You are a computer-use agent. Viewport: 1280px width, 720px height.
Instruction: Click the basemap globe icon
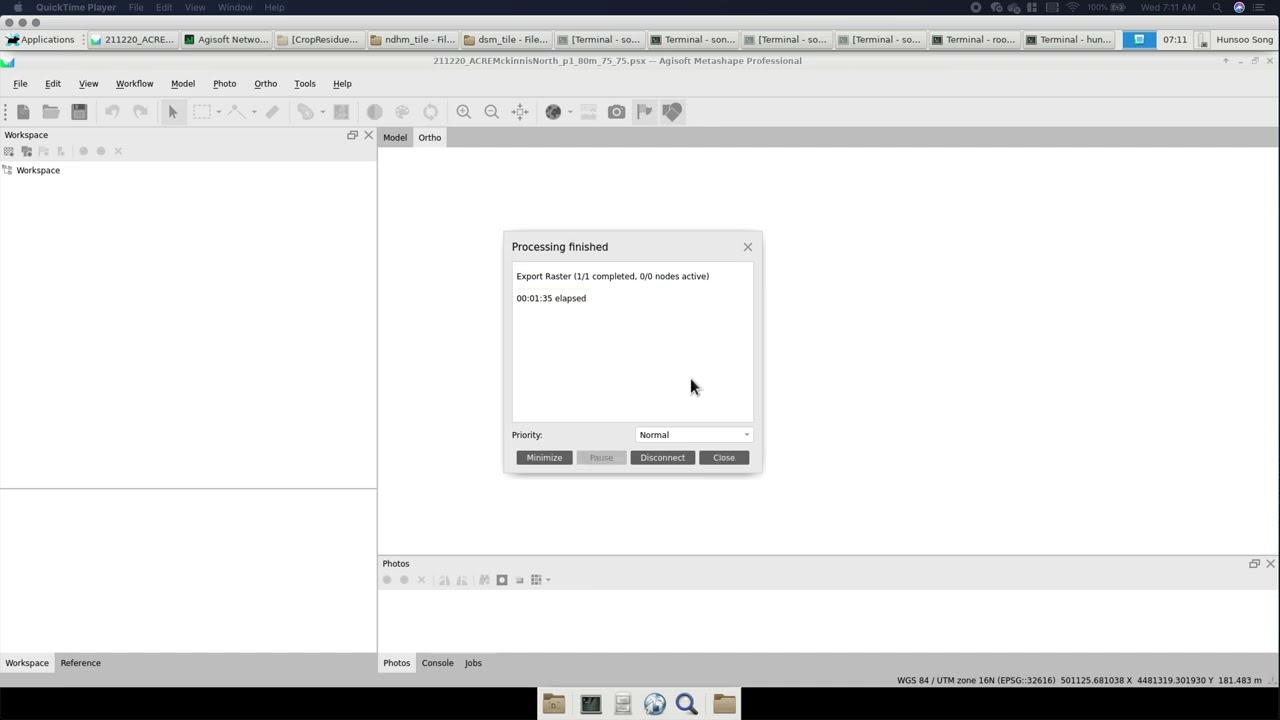(x=553, y=112)
